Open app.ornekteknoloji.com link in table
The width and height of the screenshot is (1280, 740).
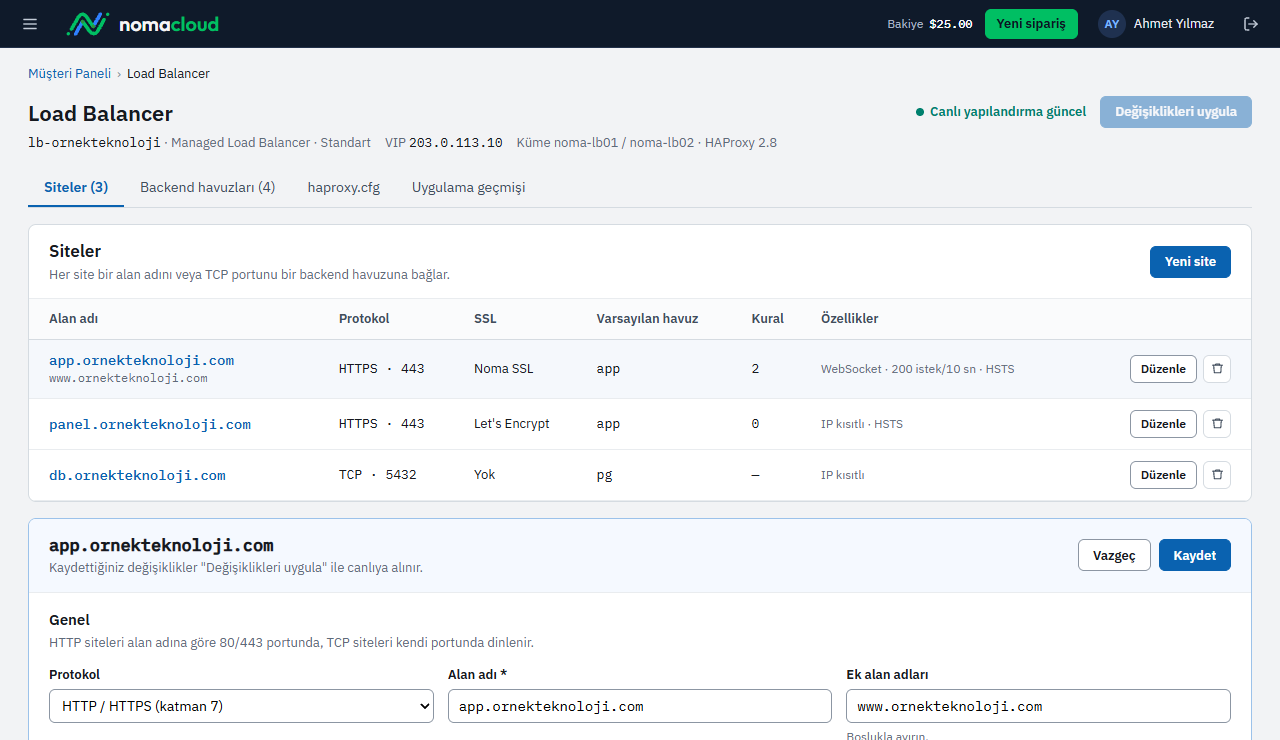pos(141,360)
